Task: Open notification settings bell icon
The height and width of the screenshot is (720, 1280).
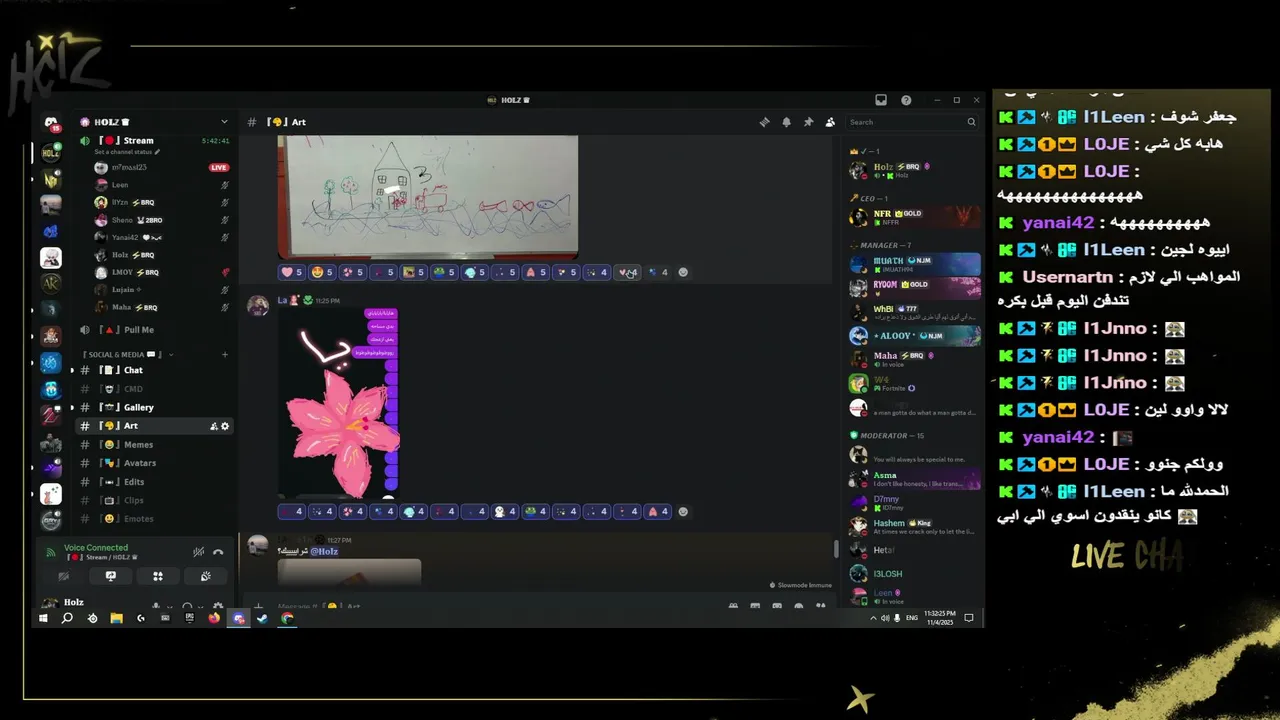Action: point(786,122)
